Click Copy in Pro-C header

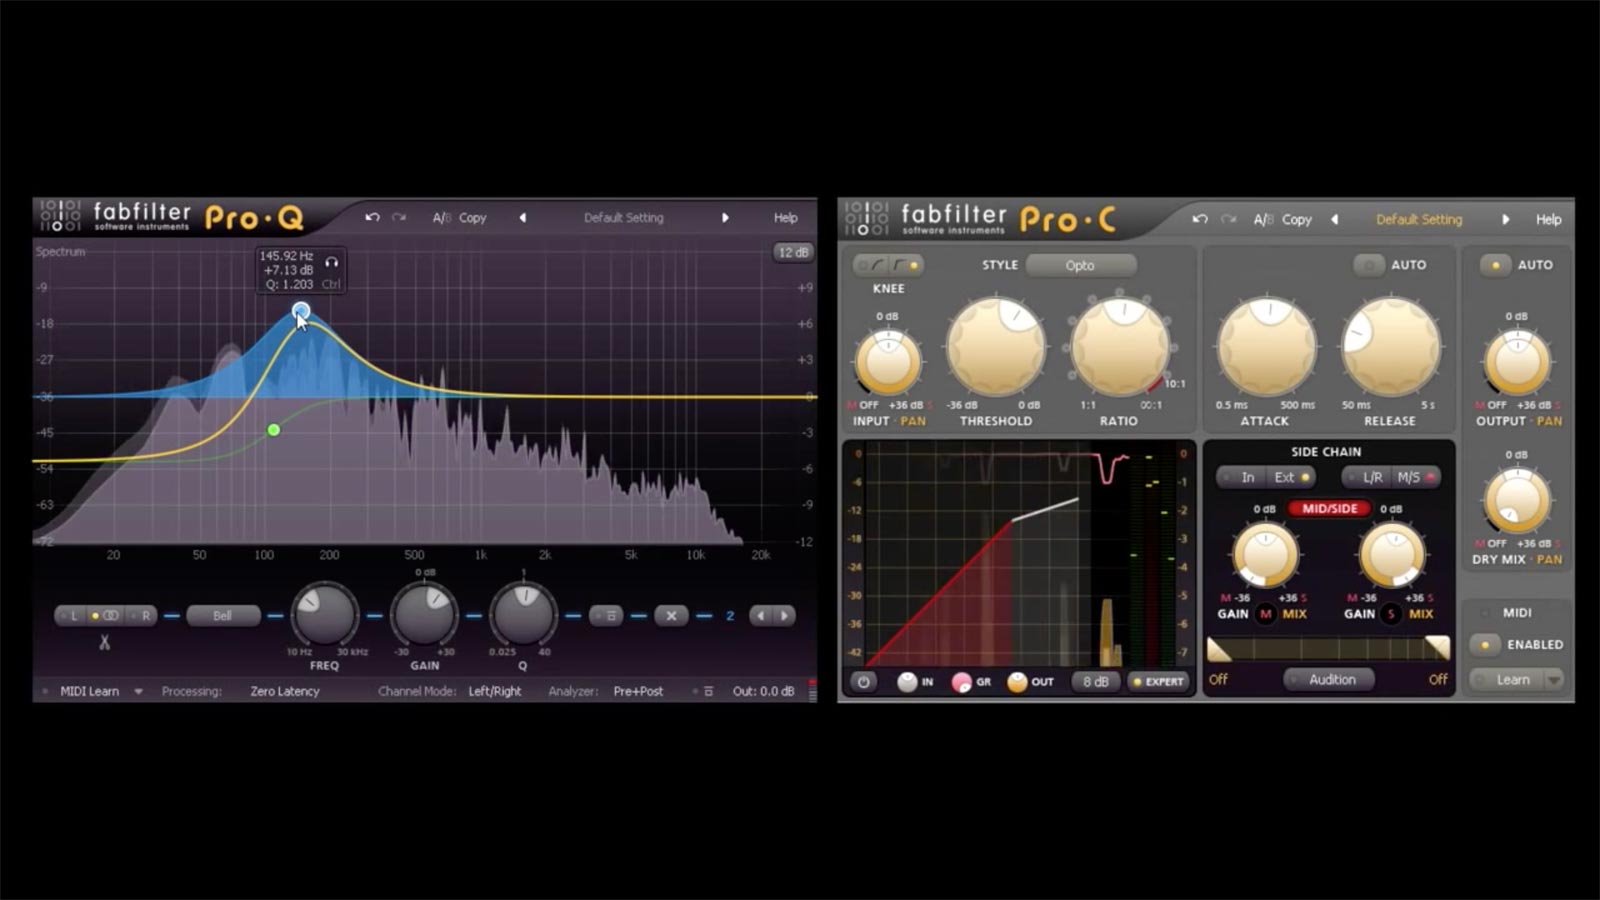coord(1297,219)
